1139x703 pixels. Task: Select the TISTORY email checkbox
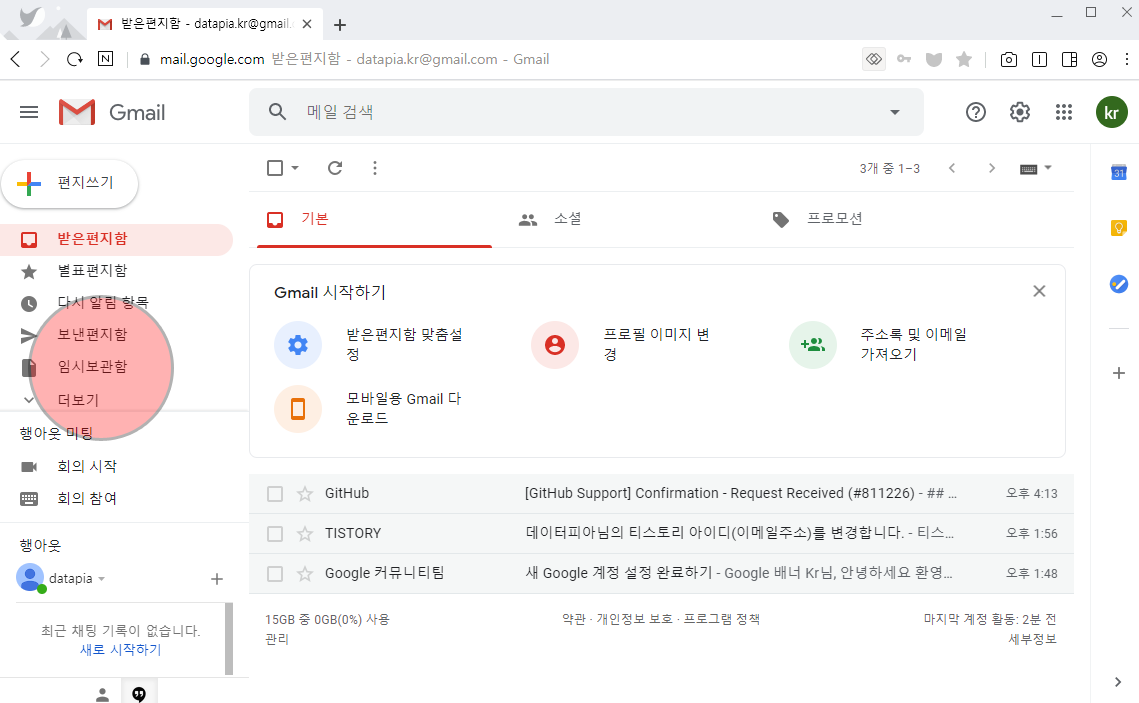click(275, 534)
